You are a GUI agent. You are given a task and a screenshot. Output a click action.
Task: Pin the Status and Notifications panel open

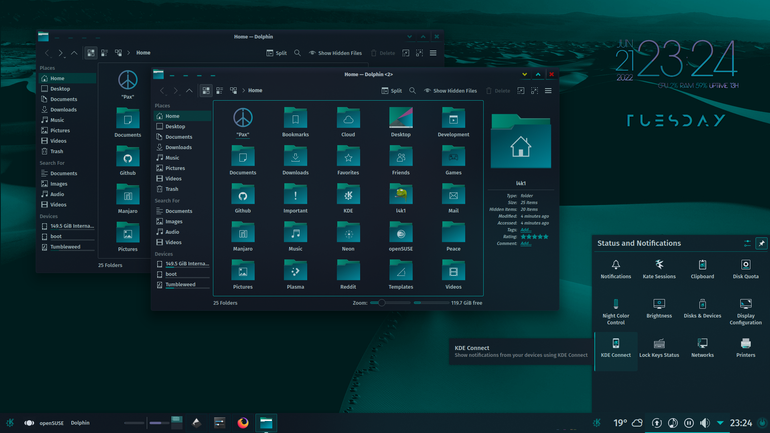click(x=761, y=243)
